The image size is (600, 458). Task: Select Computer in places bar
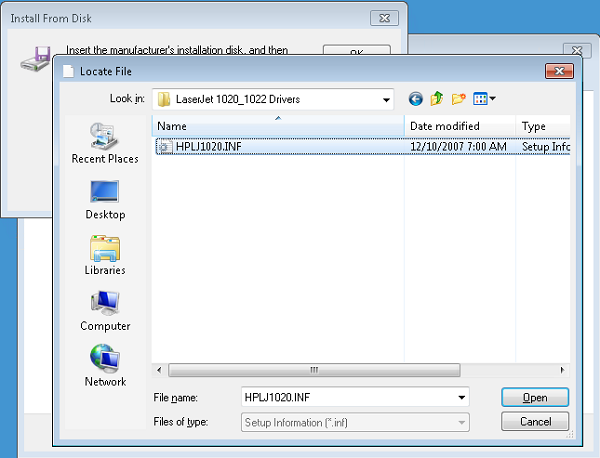105,312
